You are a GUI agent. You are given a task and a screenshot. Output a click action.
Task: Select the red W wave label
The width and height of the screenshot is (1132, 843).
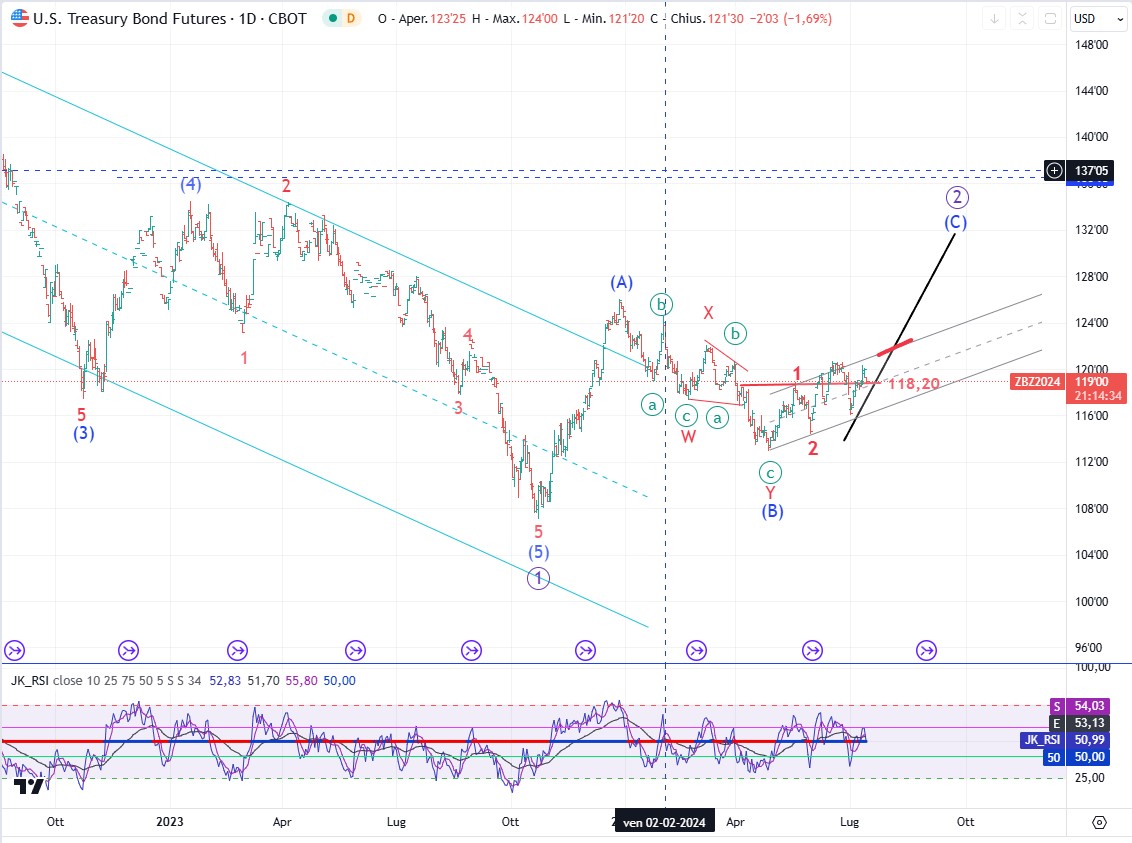click(x=689, y=437)
